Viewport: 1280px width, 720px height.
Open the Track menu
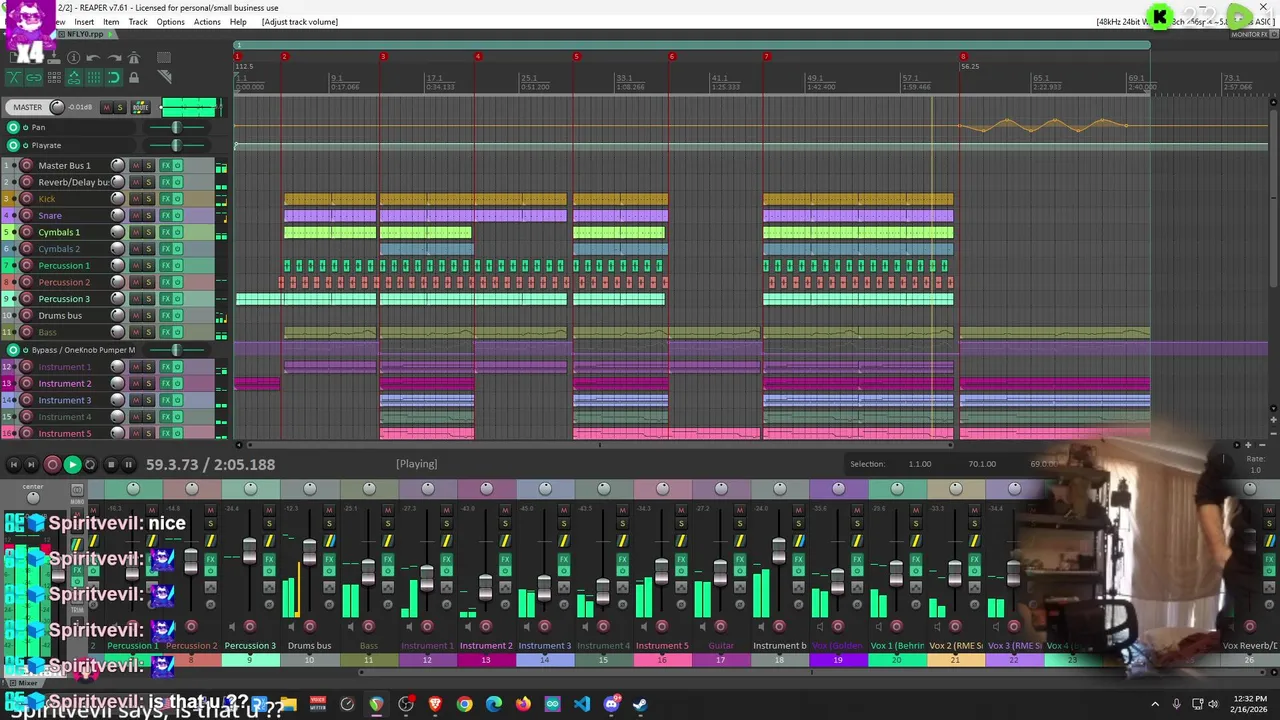point(138,22)
